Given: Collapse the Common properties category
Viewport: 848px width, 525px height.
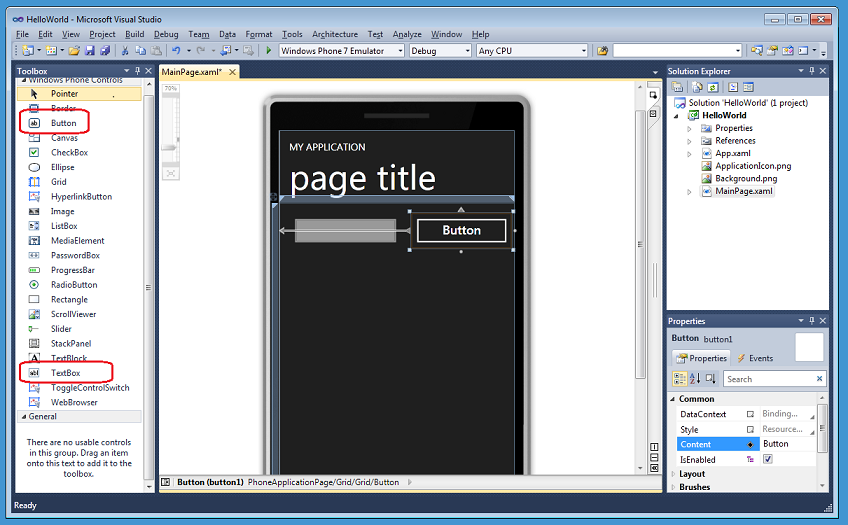Looking at the screenshot, I should click(x=673, y=399).
